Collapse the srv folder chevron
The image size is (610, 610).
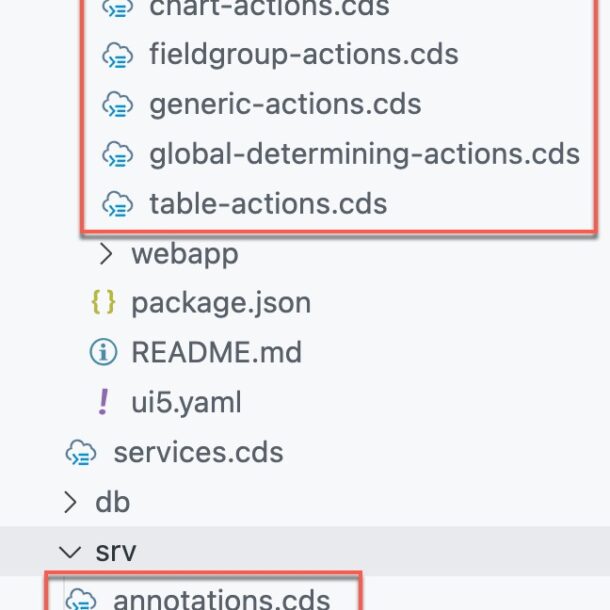coord(70,552)
